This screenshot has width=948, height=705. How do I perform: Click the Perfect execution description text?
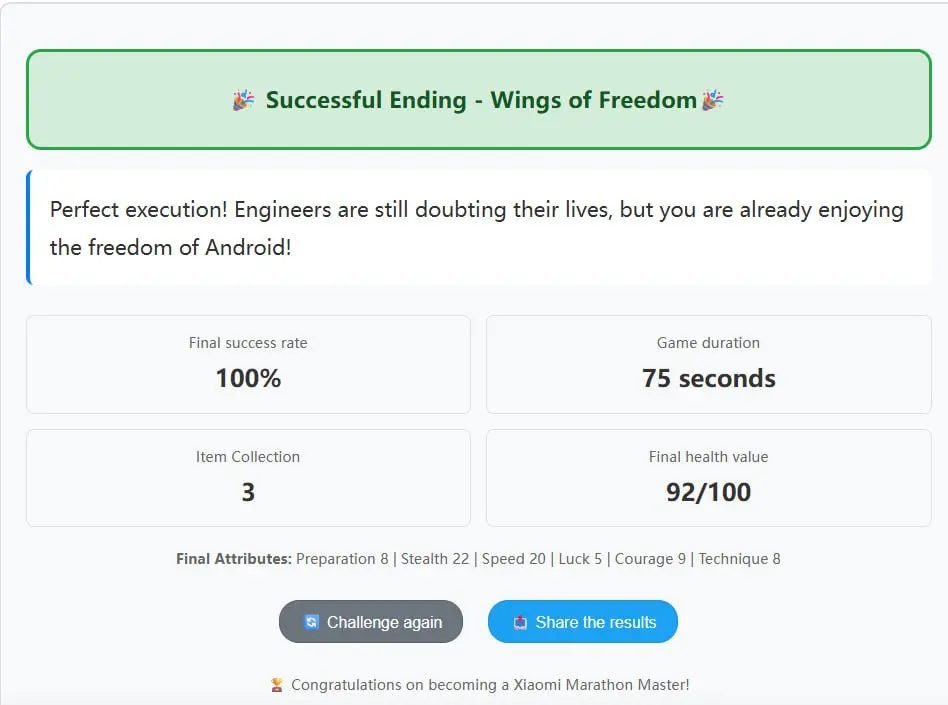coord(476,228)
